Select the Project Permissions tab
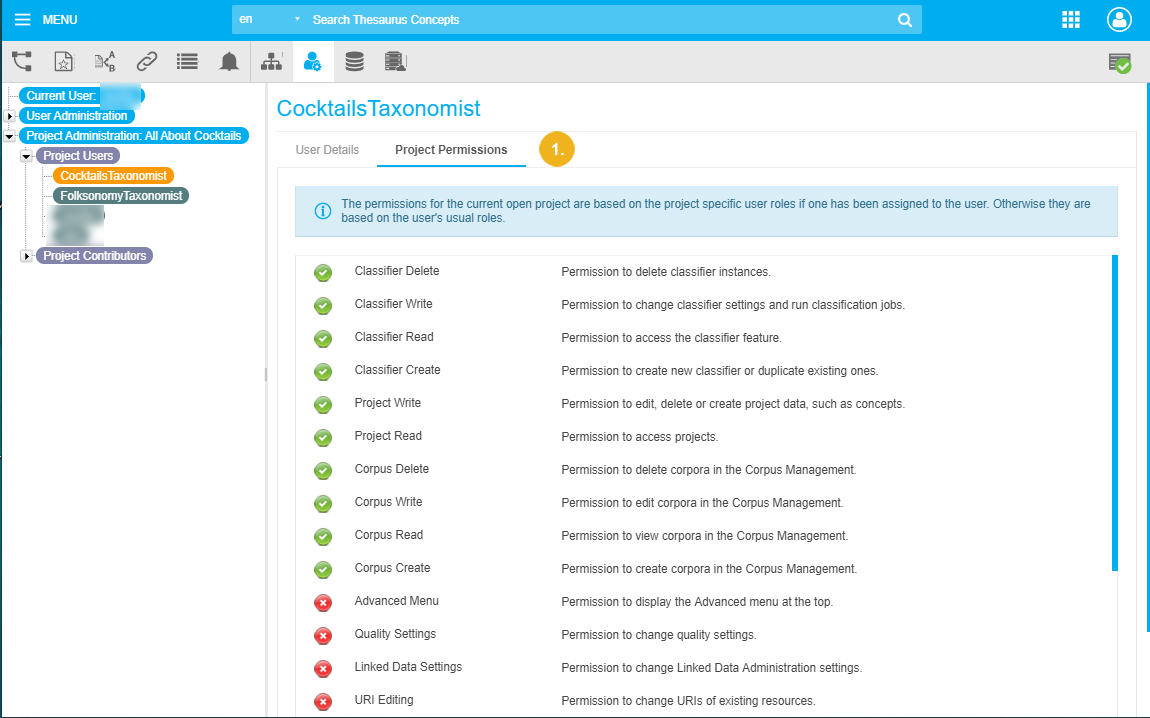Image resolution: width=1150 pixels, height=718 pixels. 451,150
